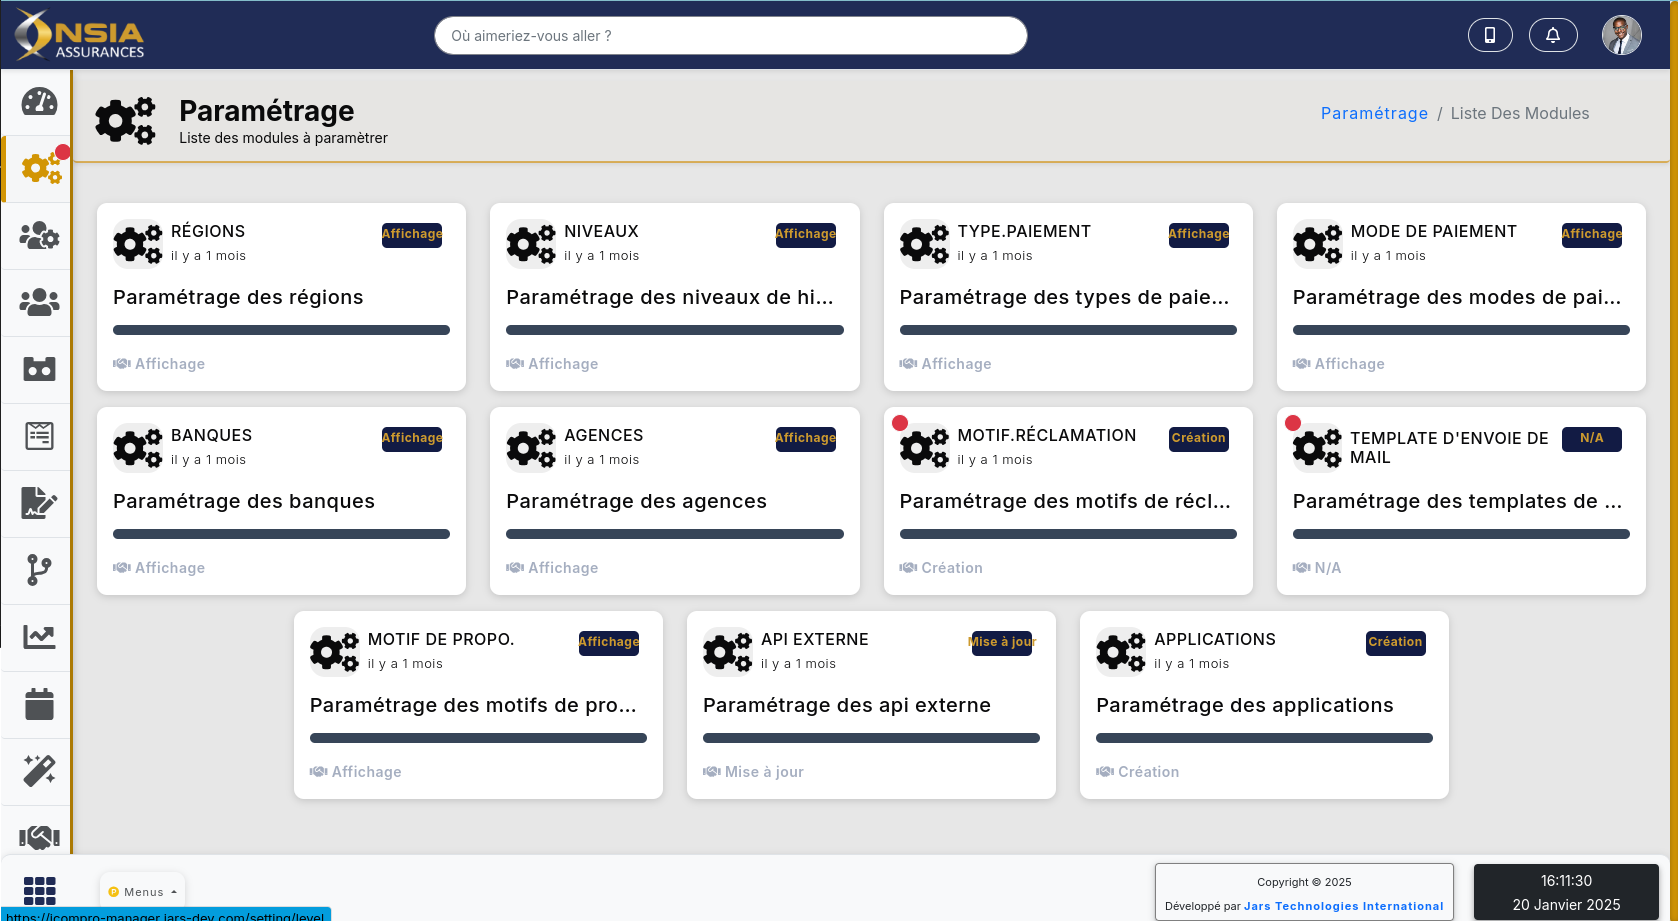The height and width of the screenshot is (921, 1678).
Task: Click the notifications bell button
Action: tap(1552, 35)
